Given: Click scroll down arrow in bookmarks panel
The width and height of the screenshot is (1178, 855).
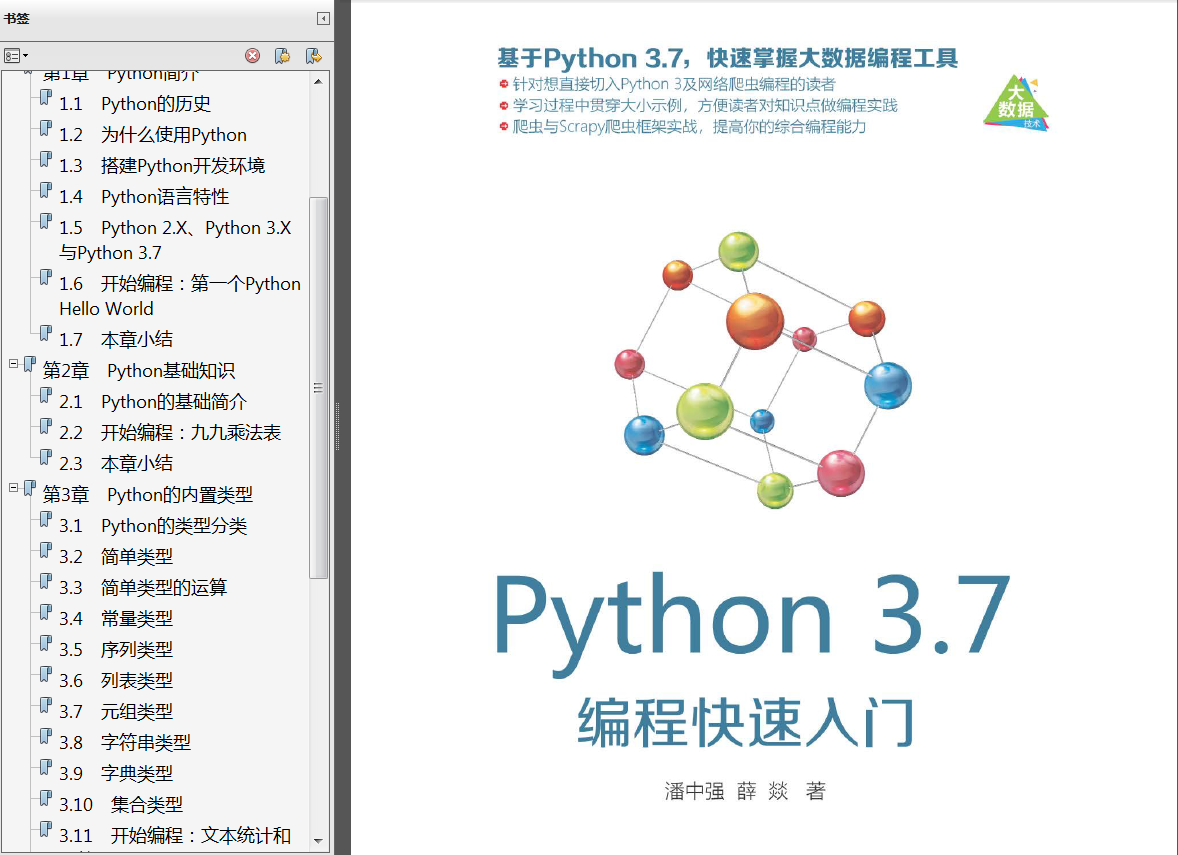Looking at the screenshot, I should (319, 841).
